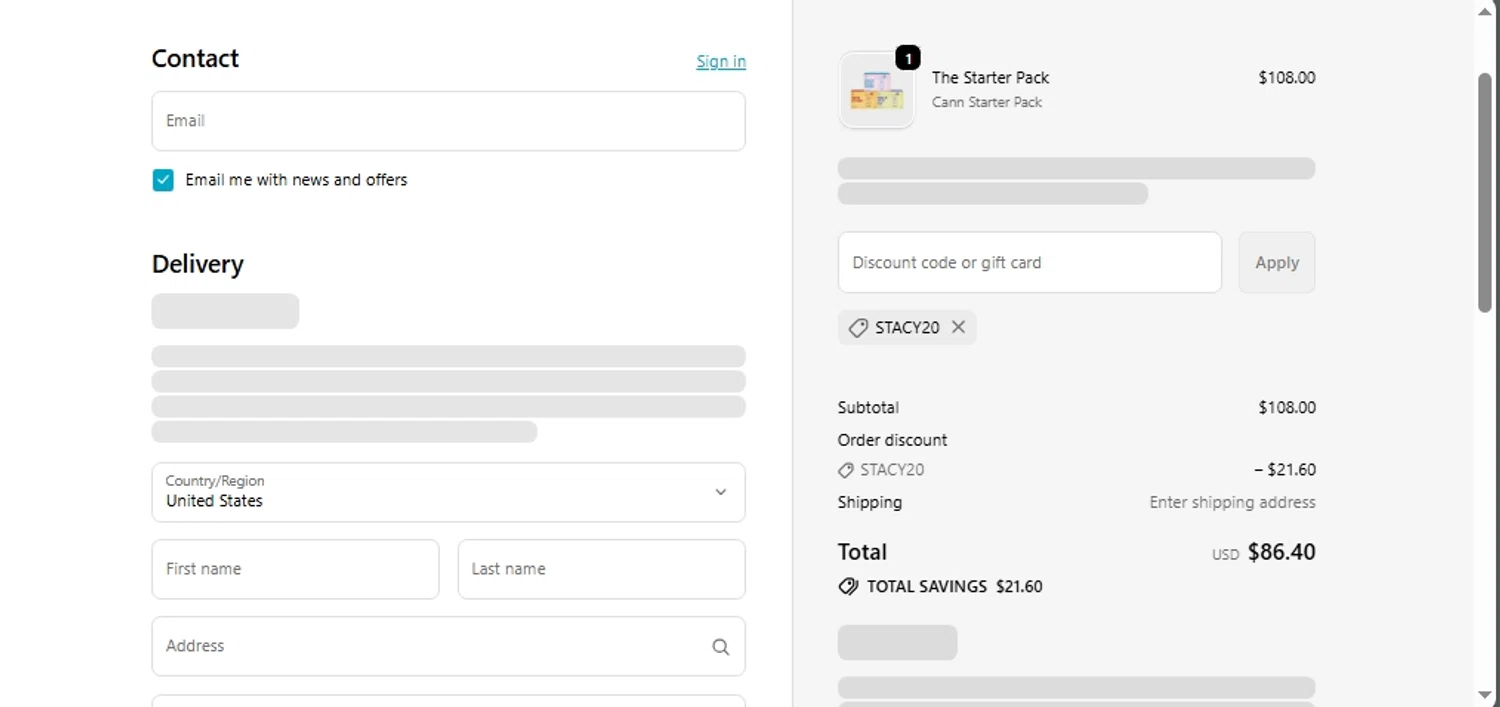The width and height of the screenshot is (1500, 707).
Task: Click the product price $108.00 beside Starter Pack
Action: tap(1287, 78)
